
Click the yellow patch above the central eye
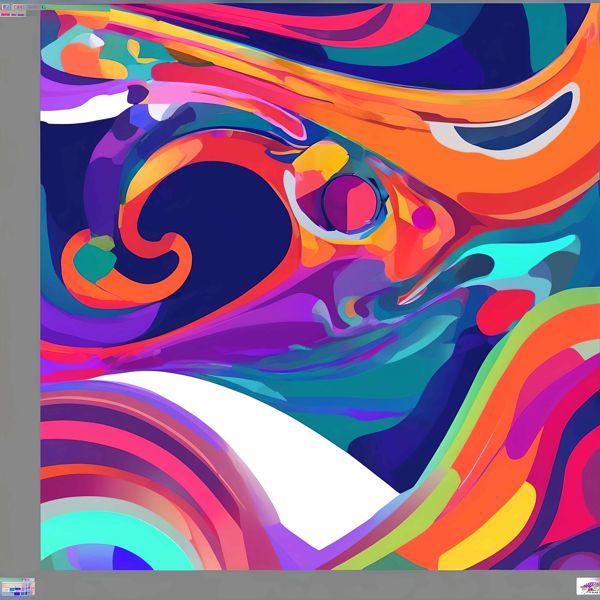[322, 157]
